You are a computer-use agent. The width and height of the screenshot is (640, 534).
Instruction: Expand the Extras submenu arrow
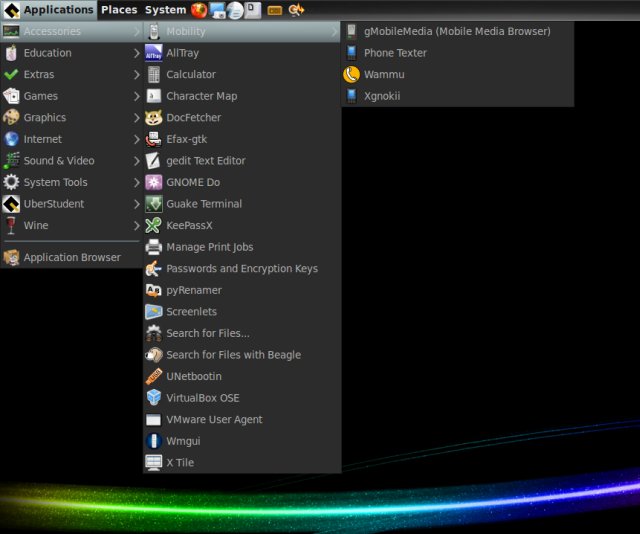[136, 75]
